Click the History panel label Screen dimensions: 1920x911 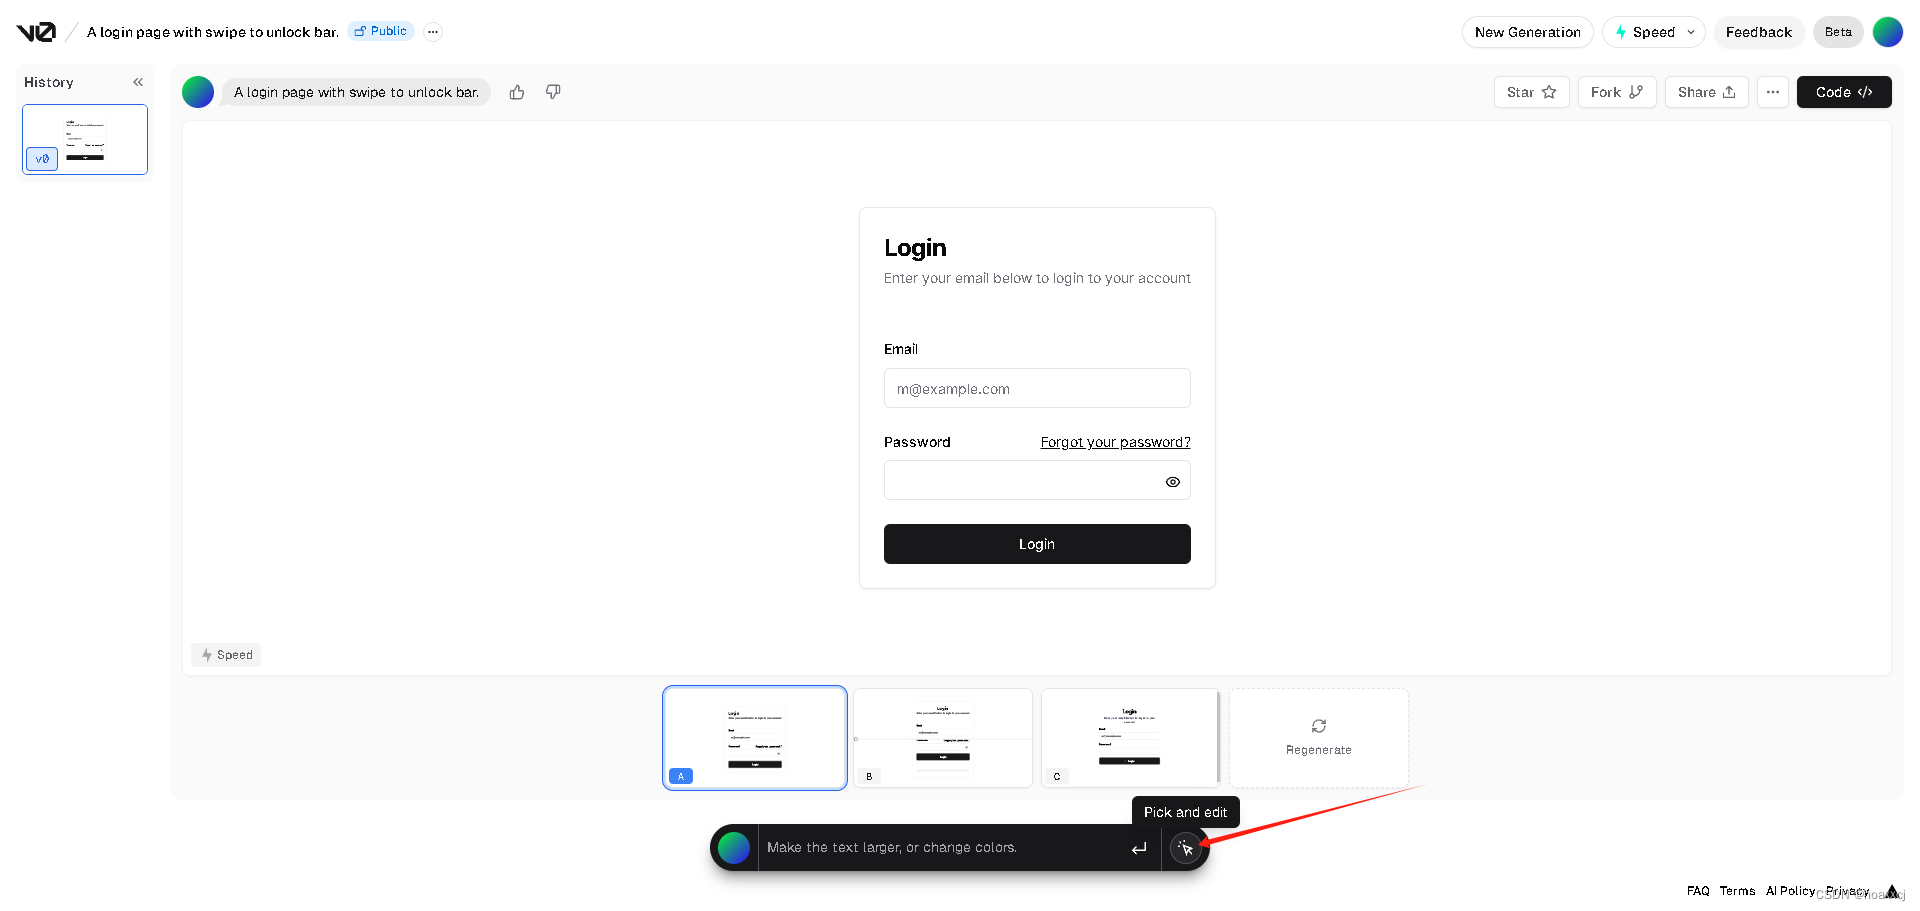pyautogui.click(x=49, y=82)
